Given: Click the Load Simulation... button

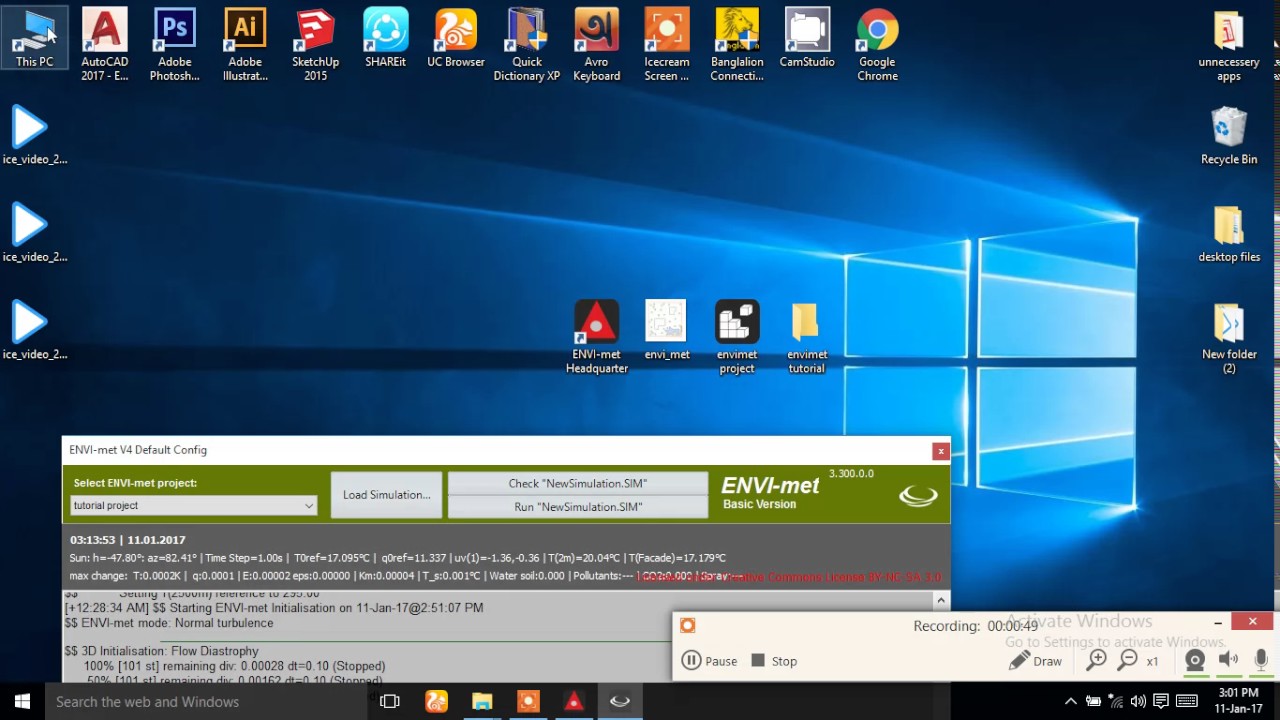Looking at the screenshot, I should coord(386,495).
